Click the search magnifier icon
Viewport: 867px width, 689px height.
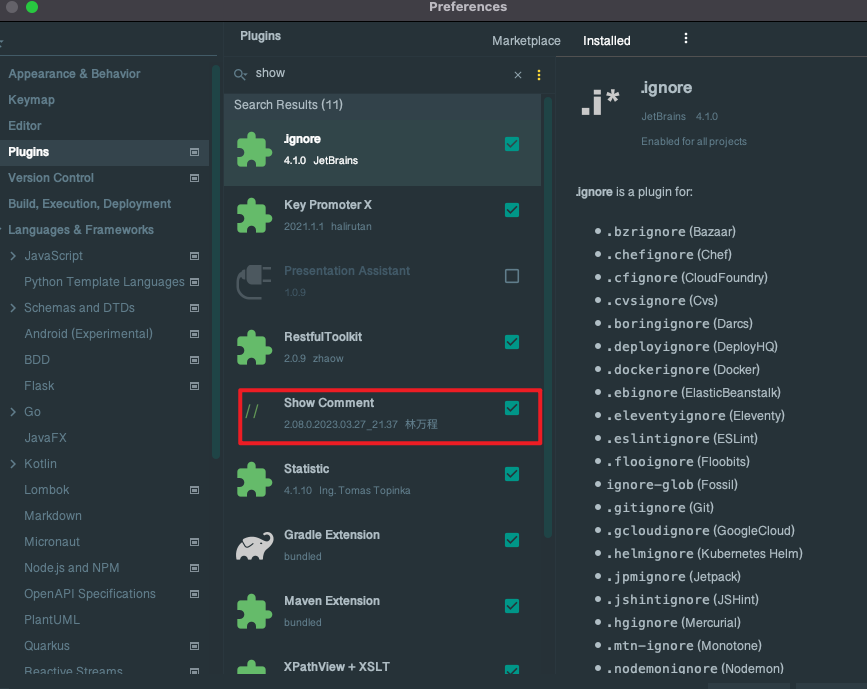click(240, 74)
